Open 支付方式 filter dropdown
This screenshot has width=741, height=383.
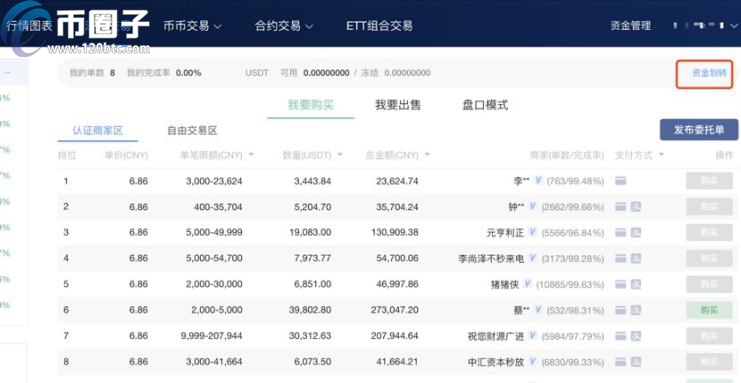pos(661,155)
